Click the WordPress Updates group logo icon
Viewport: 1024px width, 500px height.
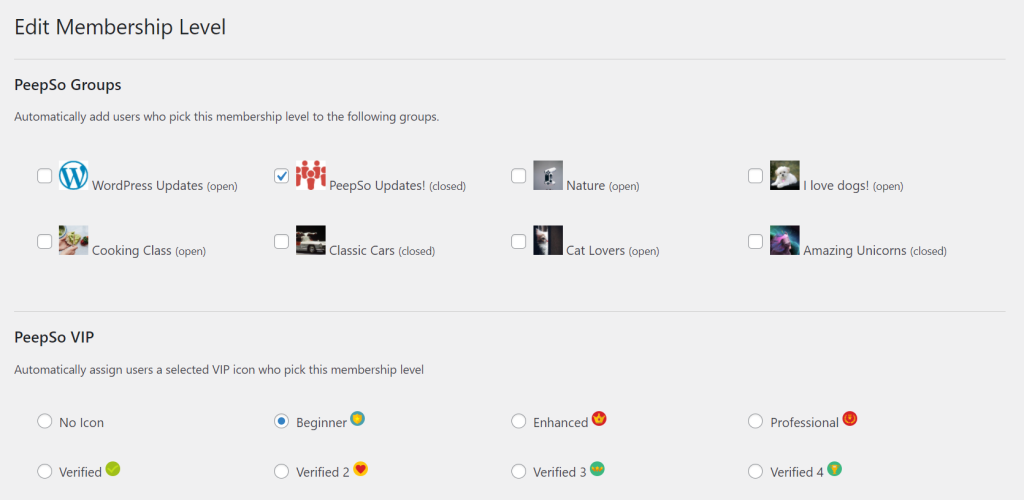(x=73, y=176)
